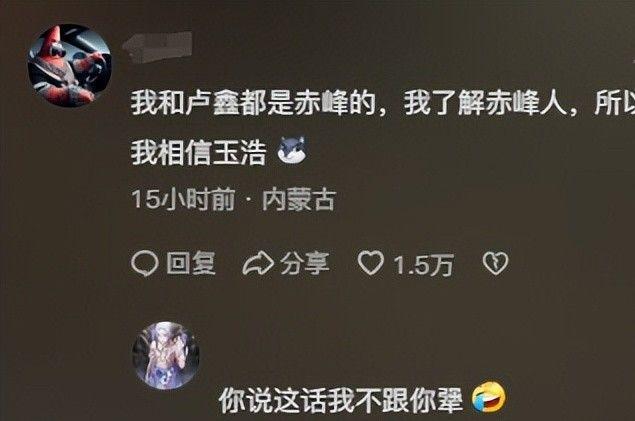This screenshot has width=635, height=421.
Task: Open the Patrick Star avatar's profile
Action: tap(69, 65)
